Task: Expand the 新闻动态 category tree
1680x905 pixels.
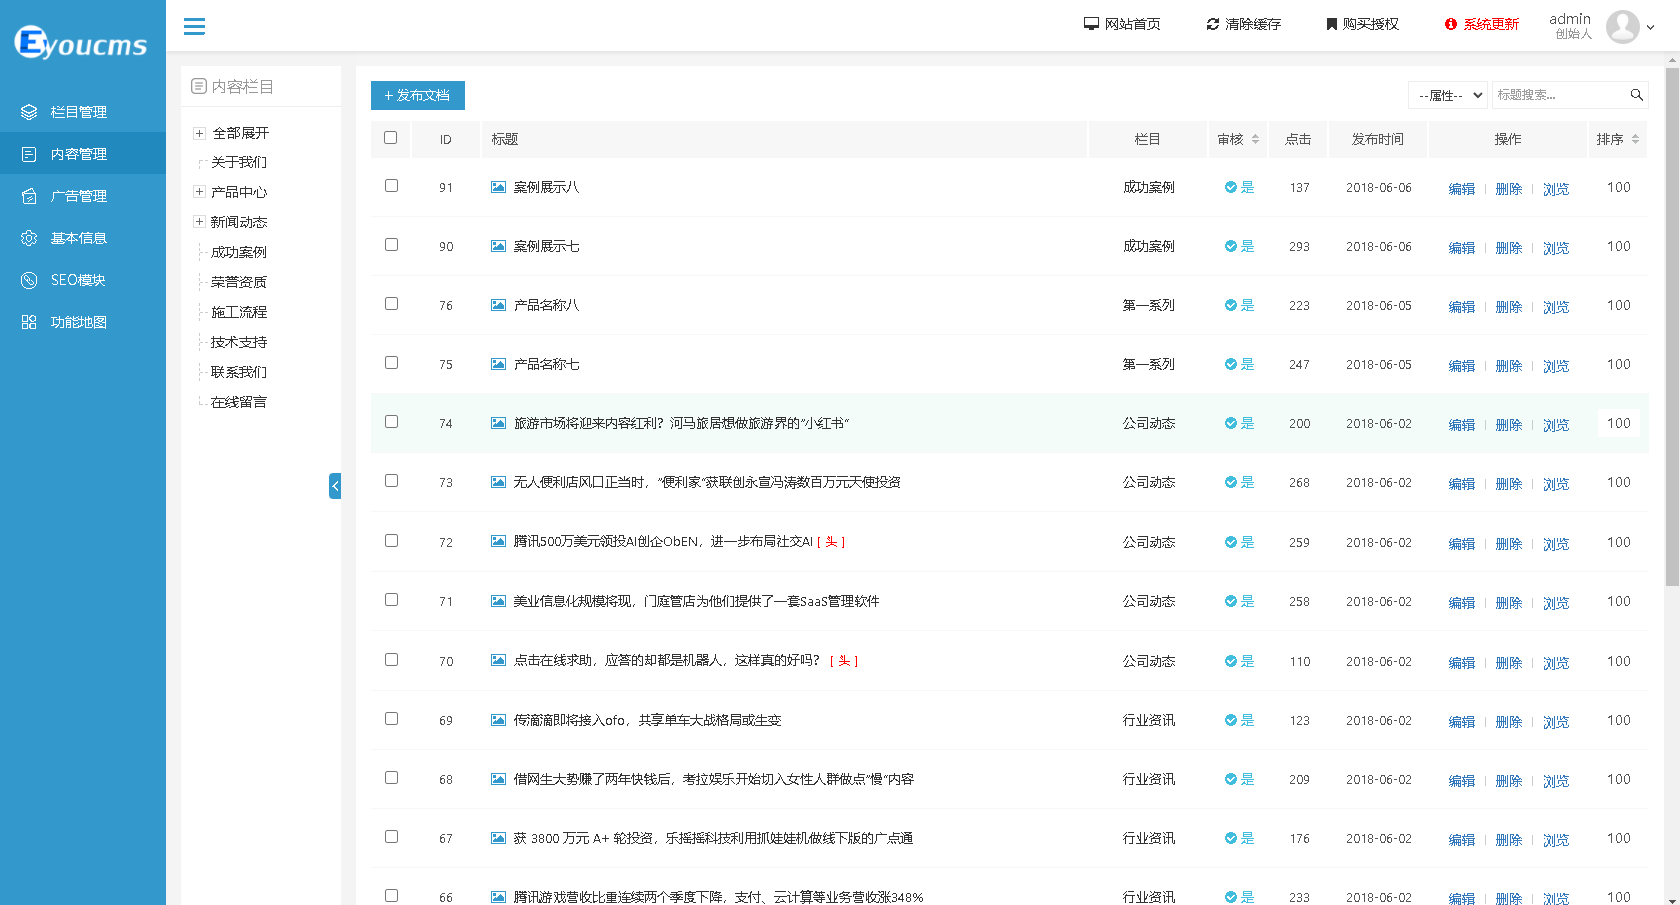Action: coord(197,221)
